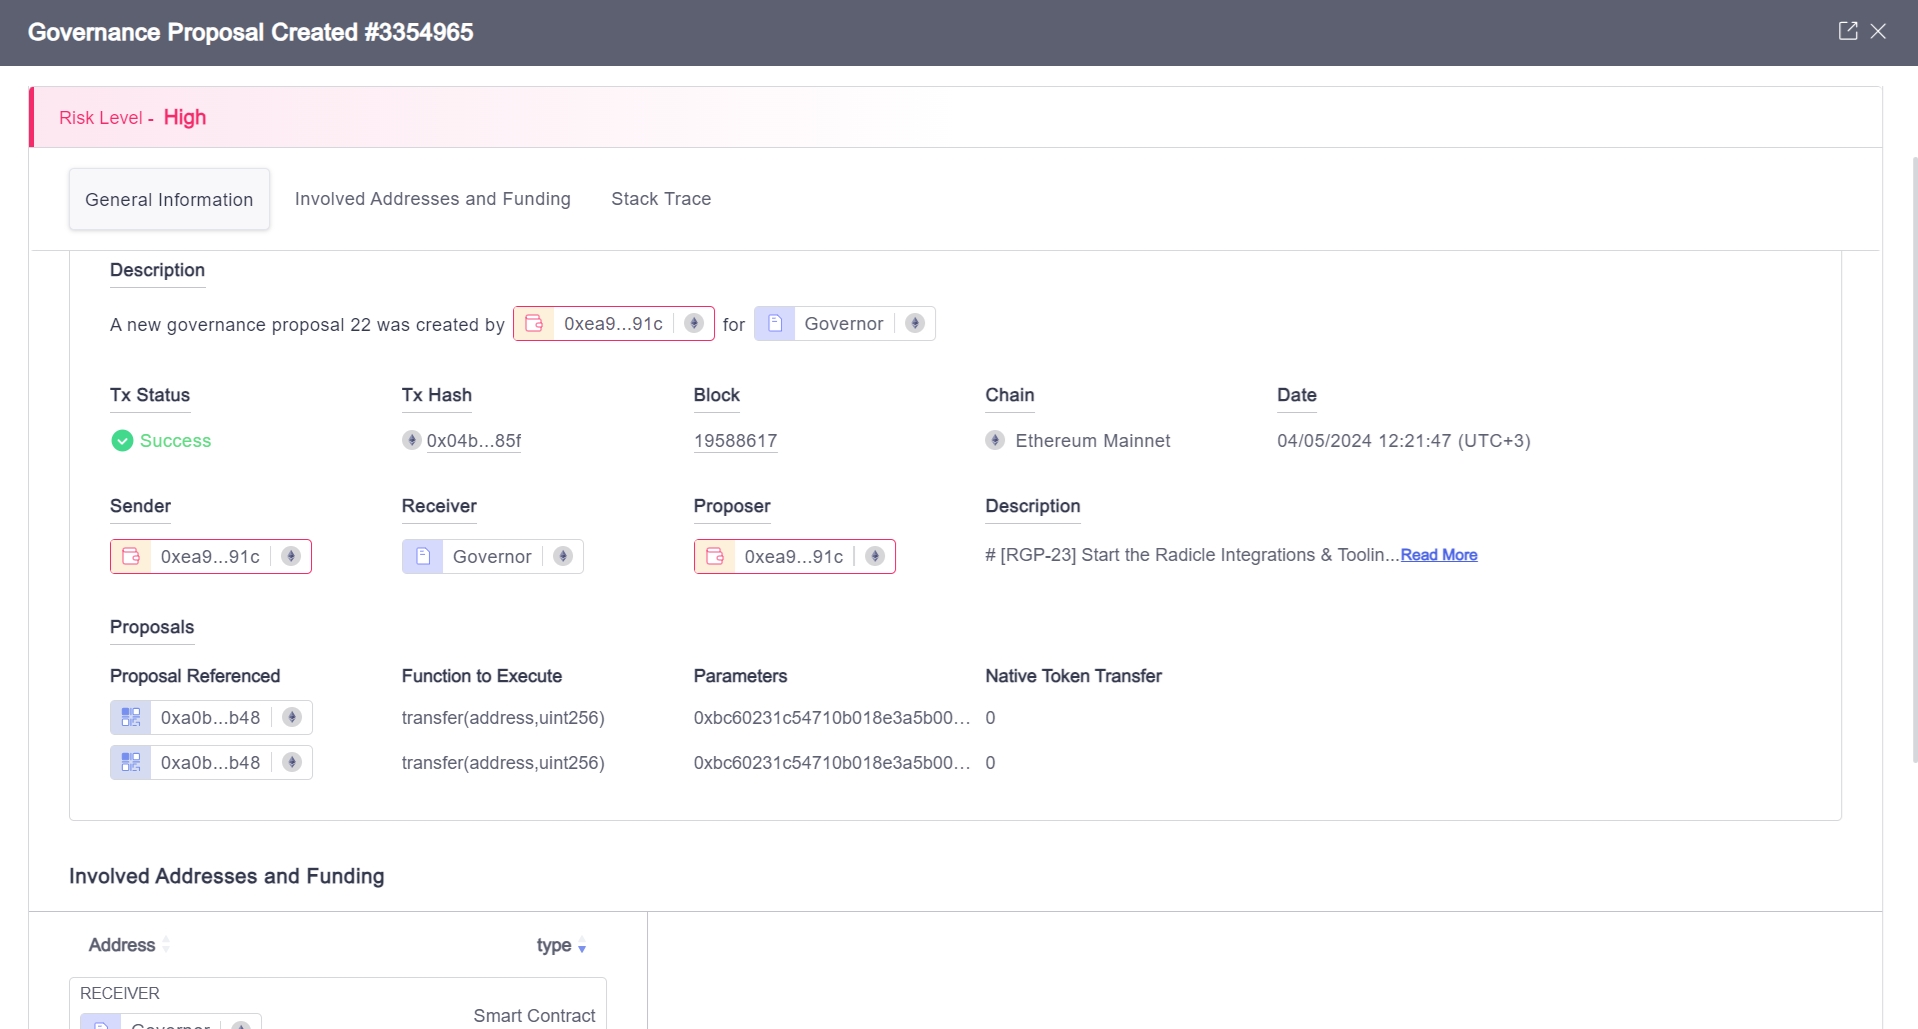The height and width of the screenshot is (1029, 1918).
Task: Click Ethereum icon in Proposer address chip
Action: point(875,557)
